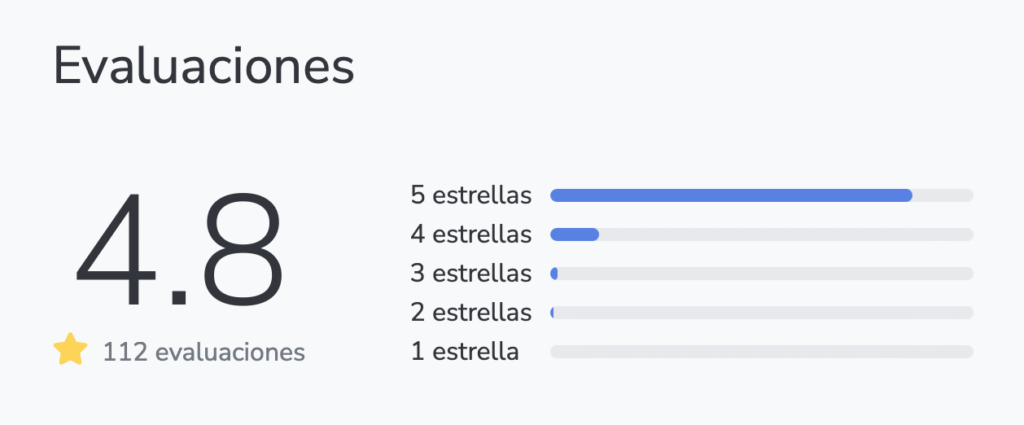Viewport: 1024px width, 425px height.
Task: Select the 5 estrellas label
Action: (x=471, y=195)
